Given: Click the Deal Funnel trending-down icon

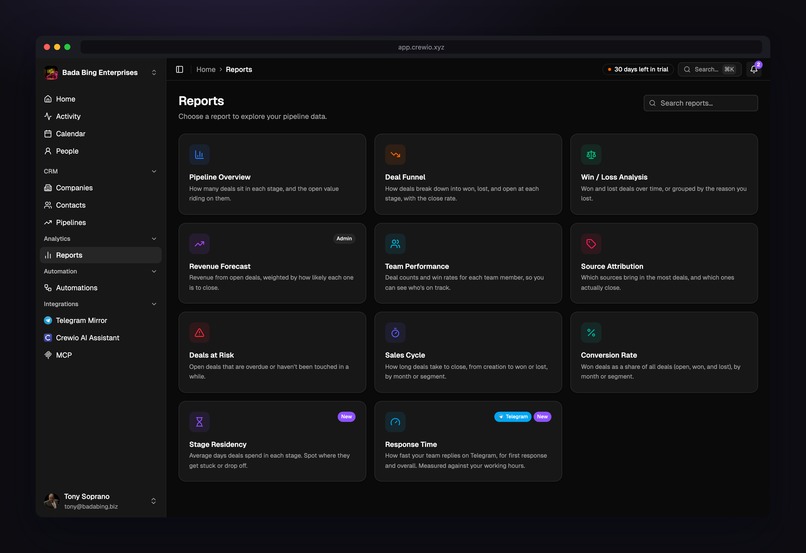Looking at the screenshot, I should click(395, 155).
